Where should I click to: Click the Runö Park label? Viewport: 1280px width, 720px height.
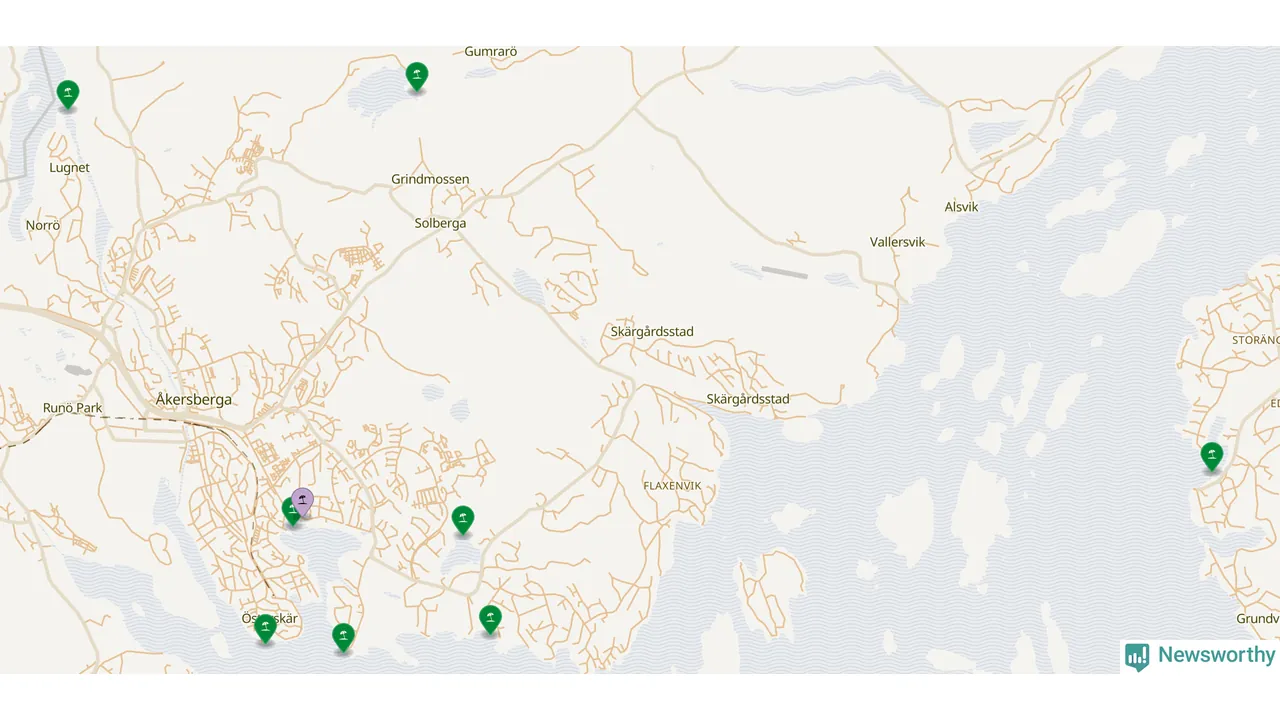coord(73,408)
